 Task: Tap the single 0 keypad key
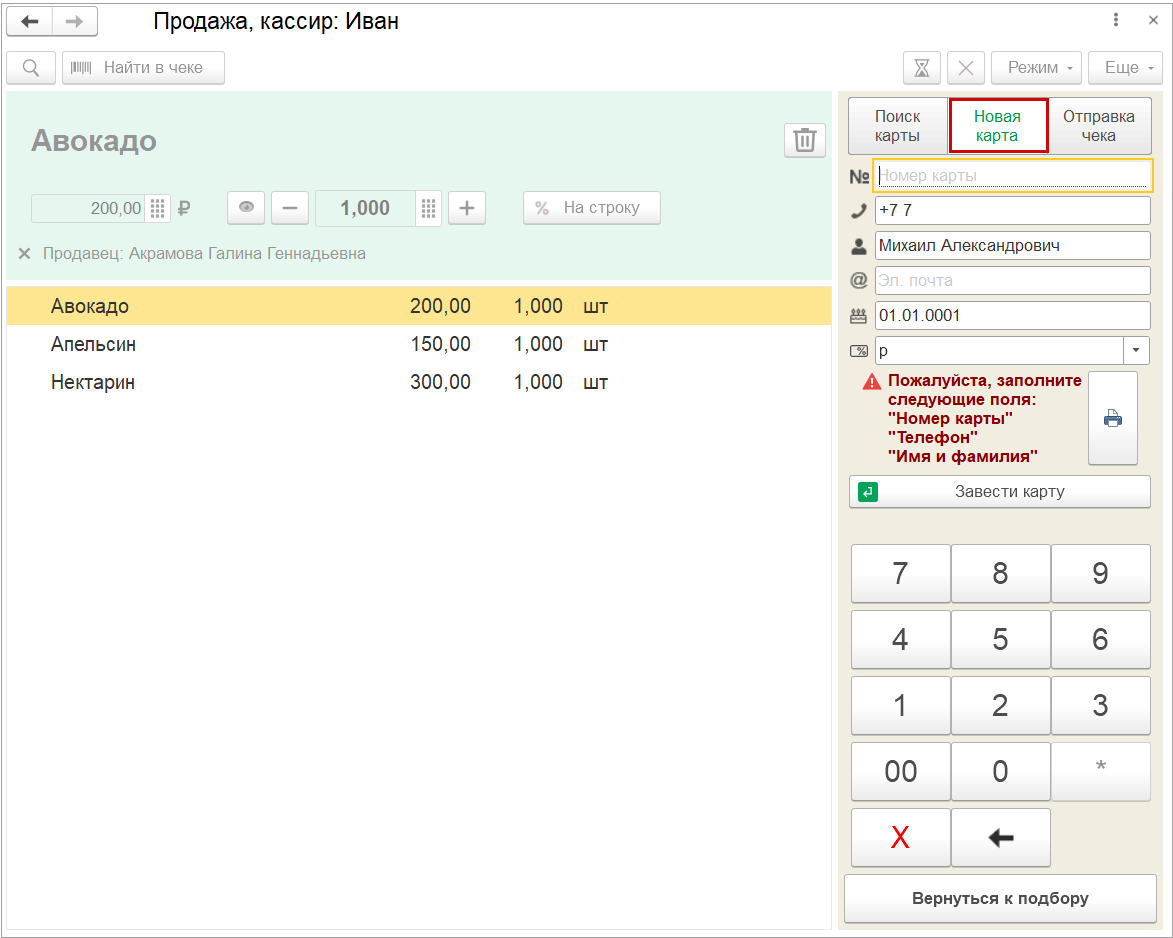coord(1001,771)
